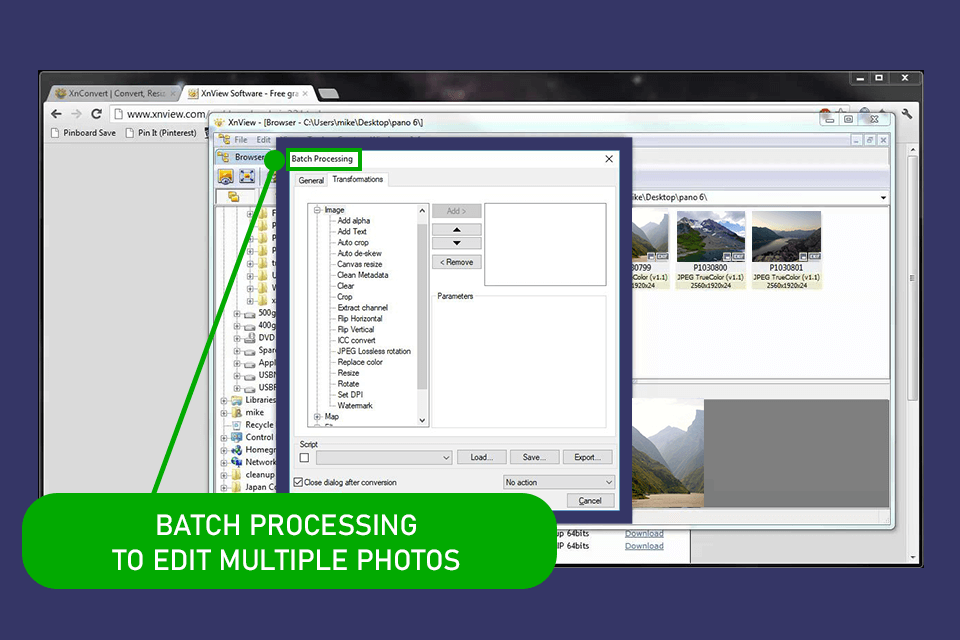960x640 pixels.
Task: Collapse the Image node in transformations tree
Action: tap(317, 210)
